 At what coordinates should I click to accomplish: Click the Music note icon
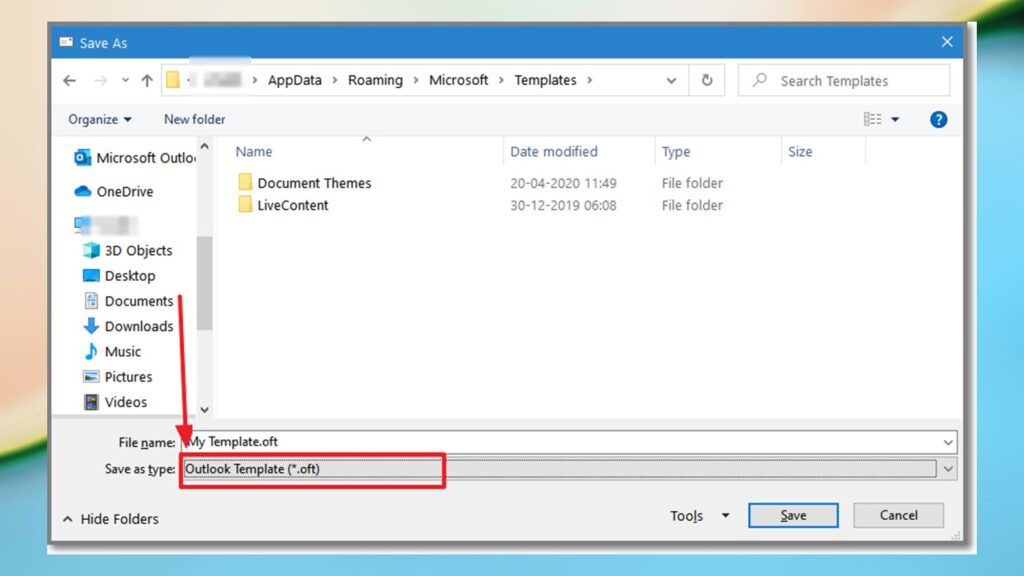(x=91, y=351)
